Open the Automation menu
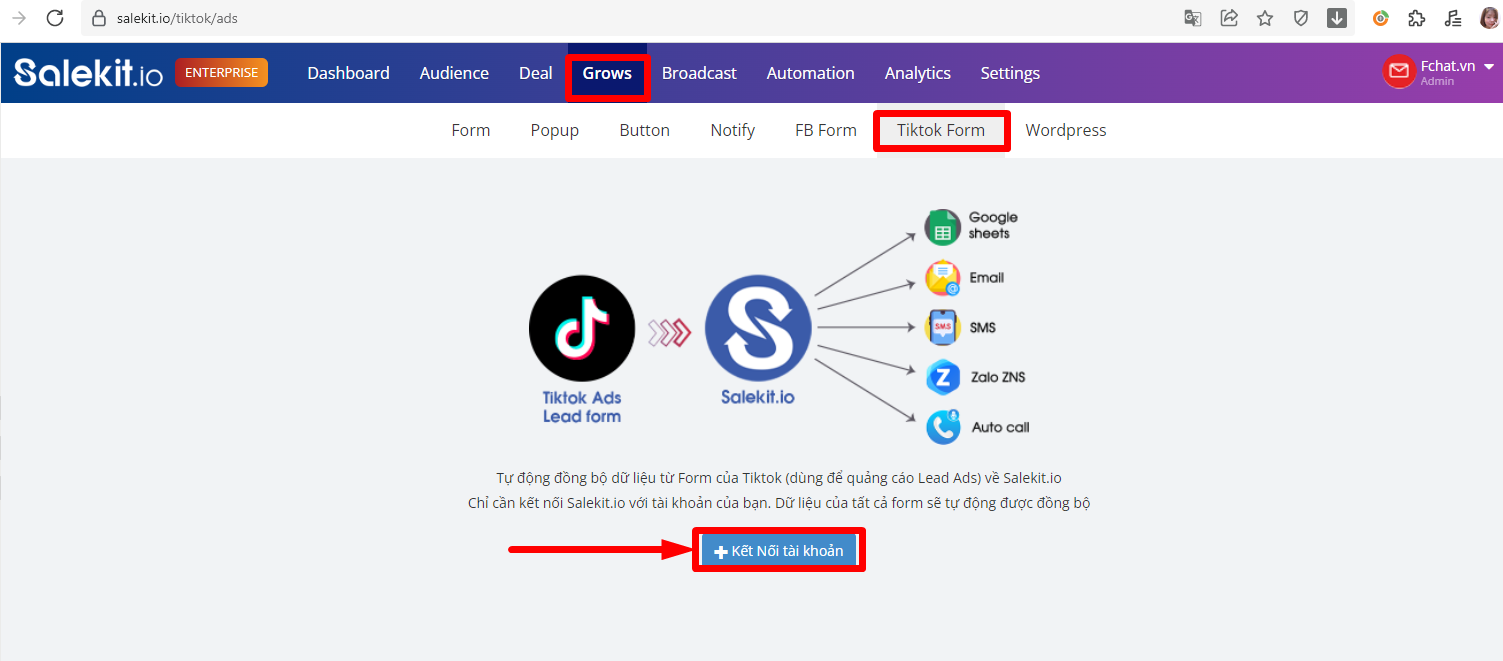This screenshot has width=1503, height=661. click(x=810, y=73)
